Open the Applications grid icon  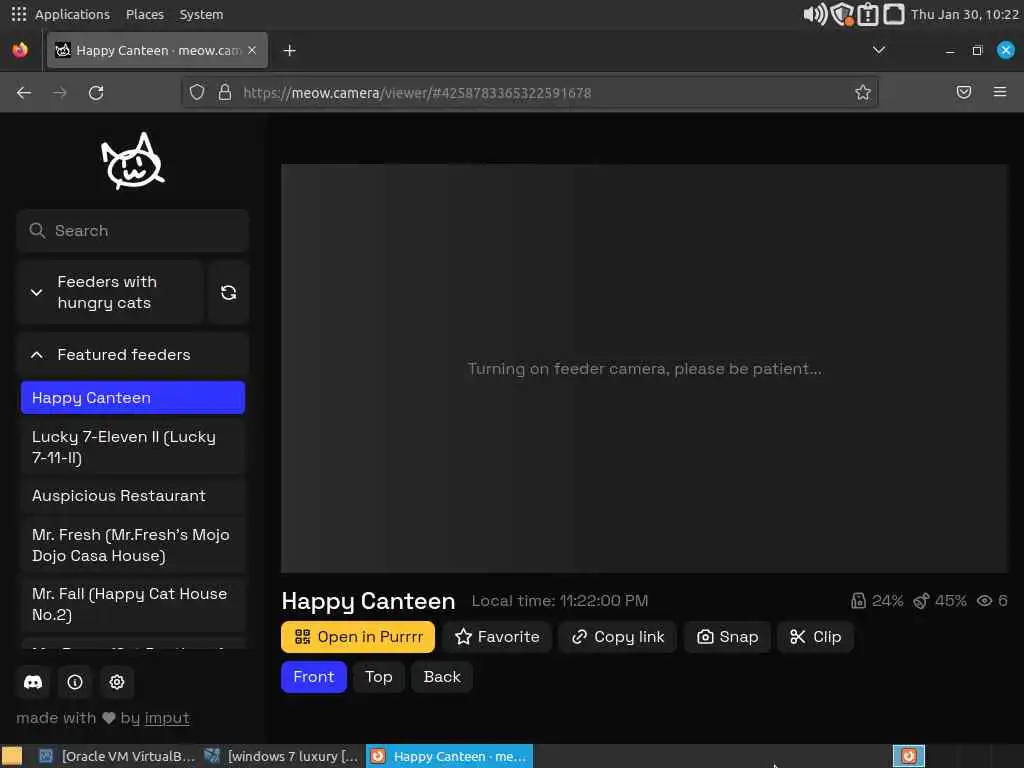coord(18,14)
